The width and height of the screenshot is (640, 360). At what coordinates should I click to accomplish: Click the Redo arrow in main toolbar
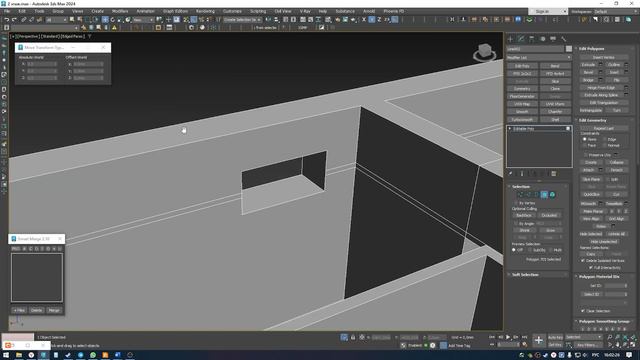coord(14,20)
